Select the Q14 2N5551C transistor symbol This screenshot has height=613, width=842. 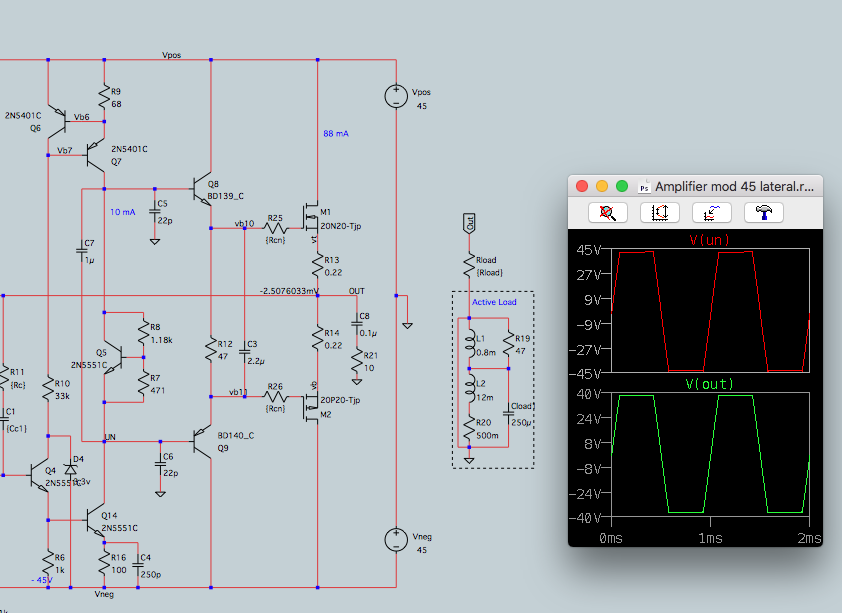click(x=95, y=520)
